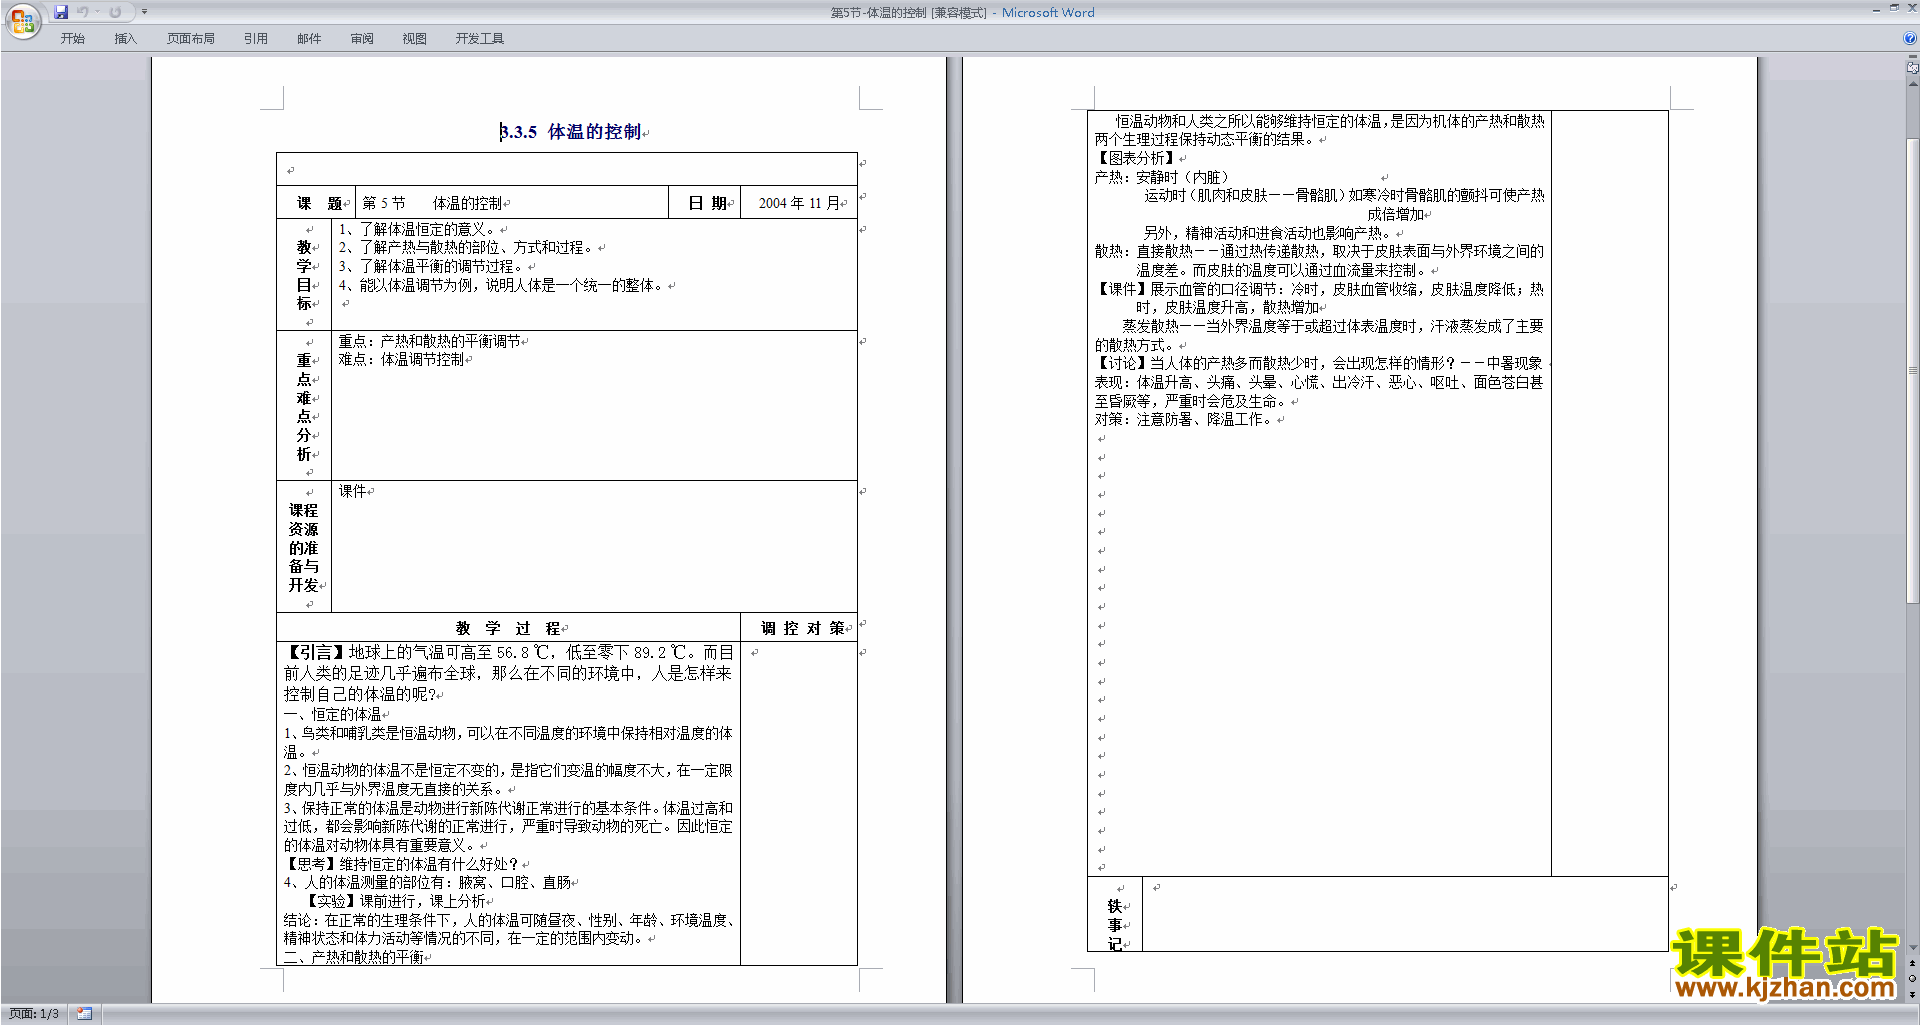Open the Undo history dropdown arrow
This screenshot has width=1920, height=1025.
pyautogui.click(x=98, y=12)
